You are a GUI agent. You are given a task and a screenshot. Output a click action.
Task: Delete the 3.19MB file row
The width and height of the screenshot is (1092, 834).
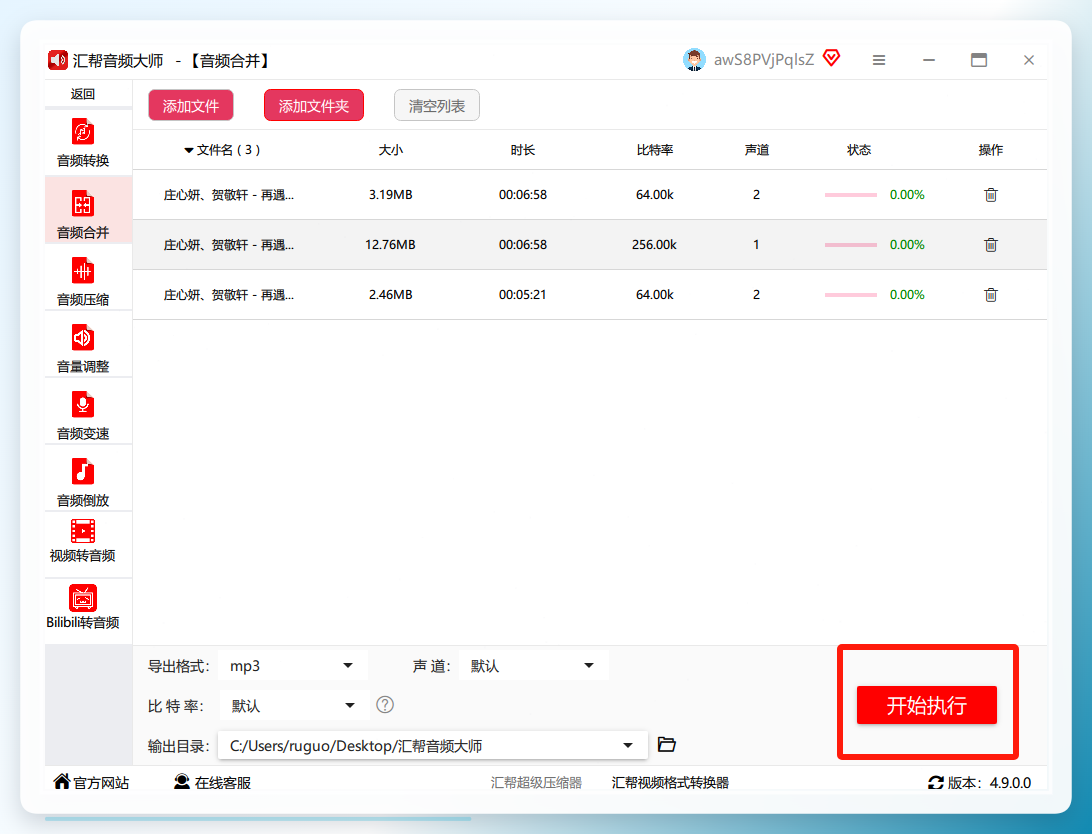point(990,195)
